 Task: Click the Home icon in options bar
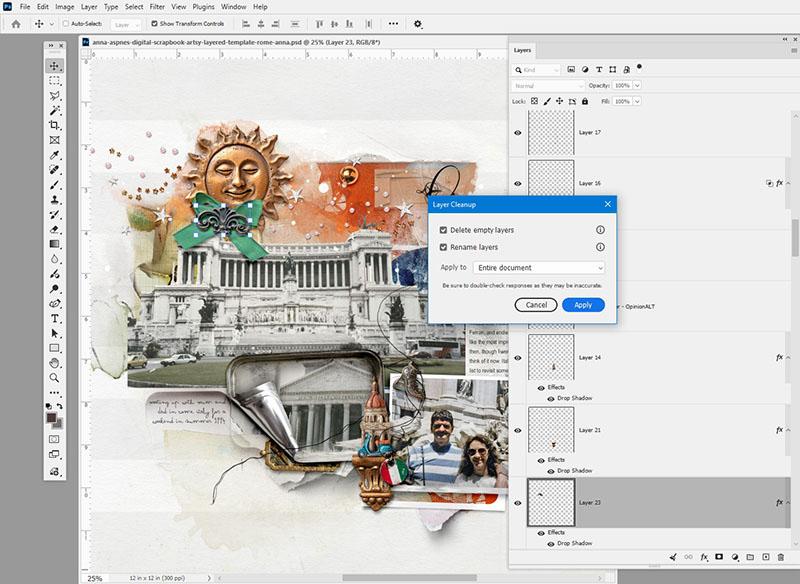point(16,23)
